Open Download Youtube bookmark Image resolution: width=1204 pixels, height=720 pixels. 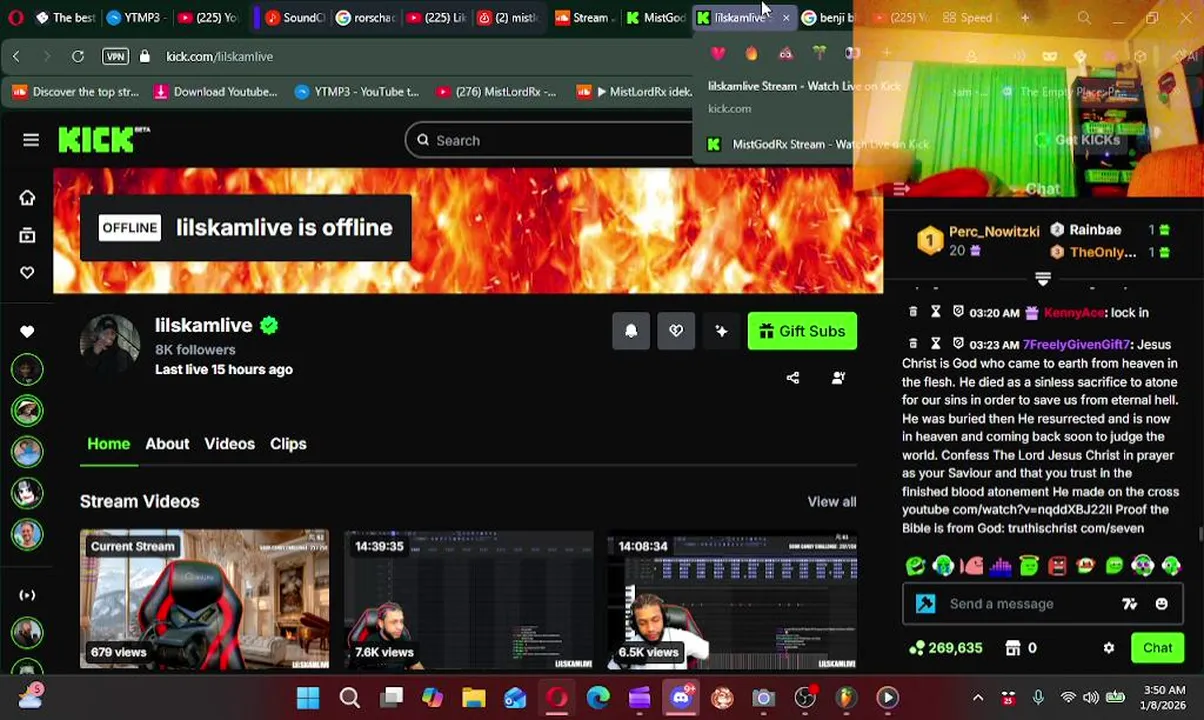[215, 92]
